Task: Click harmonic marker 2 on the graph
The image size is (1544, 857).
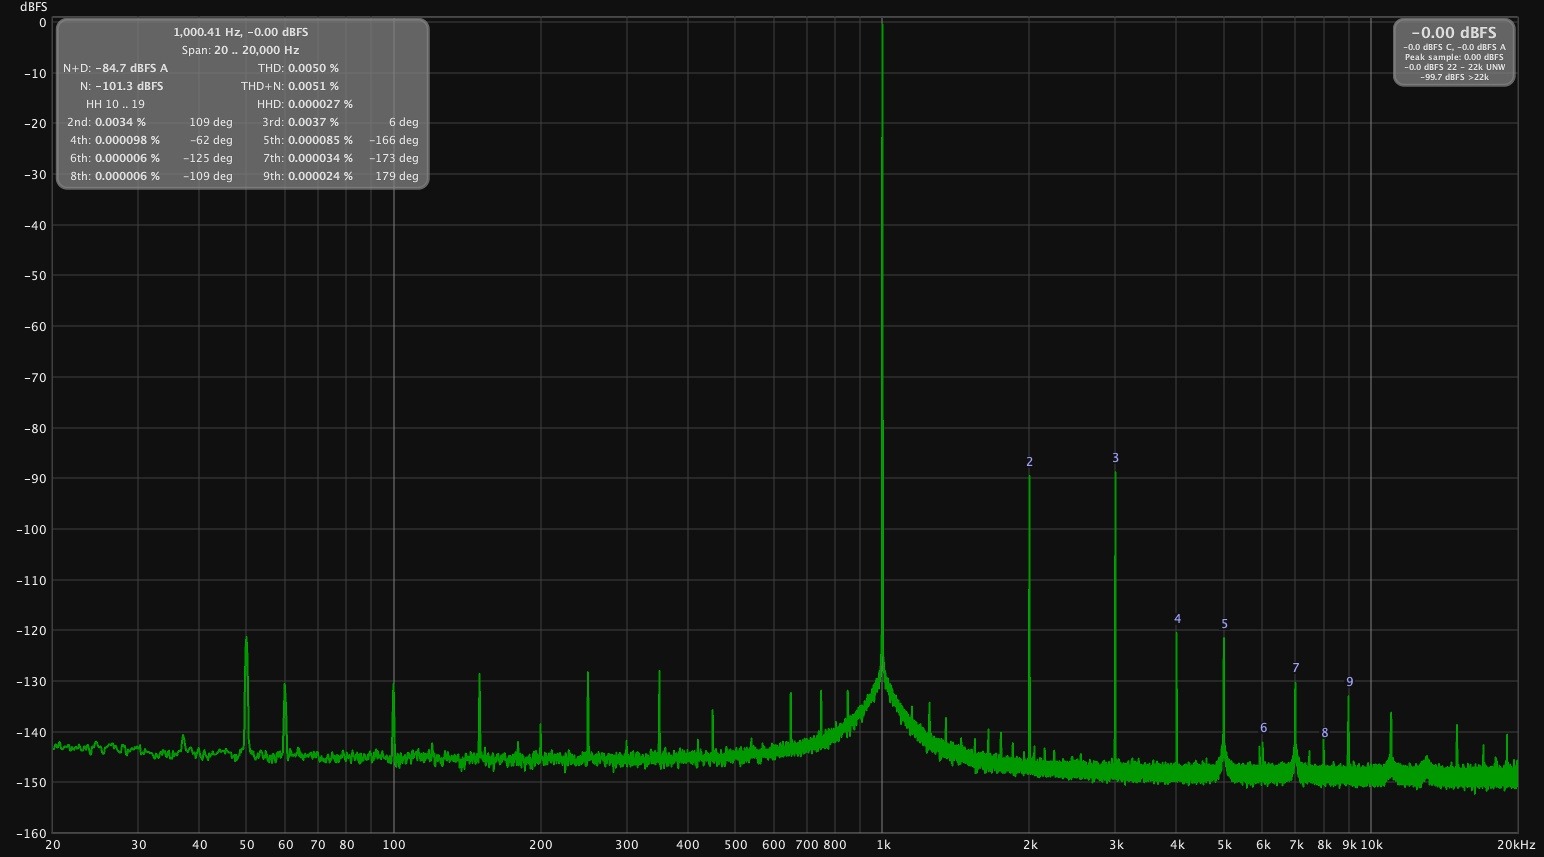Action: [1029, 462]
